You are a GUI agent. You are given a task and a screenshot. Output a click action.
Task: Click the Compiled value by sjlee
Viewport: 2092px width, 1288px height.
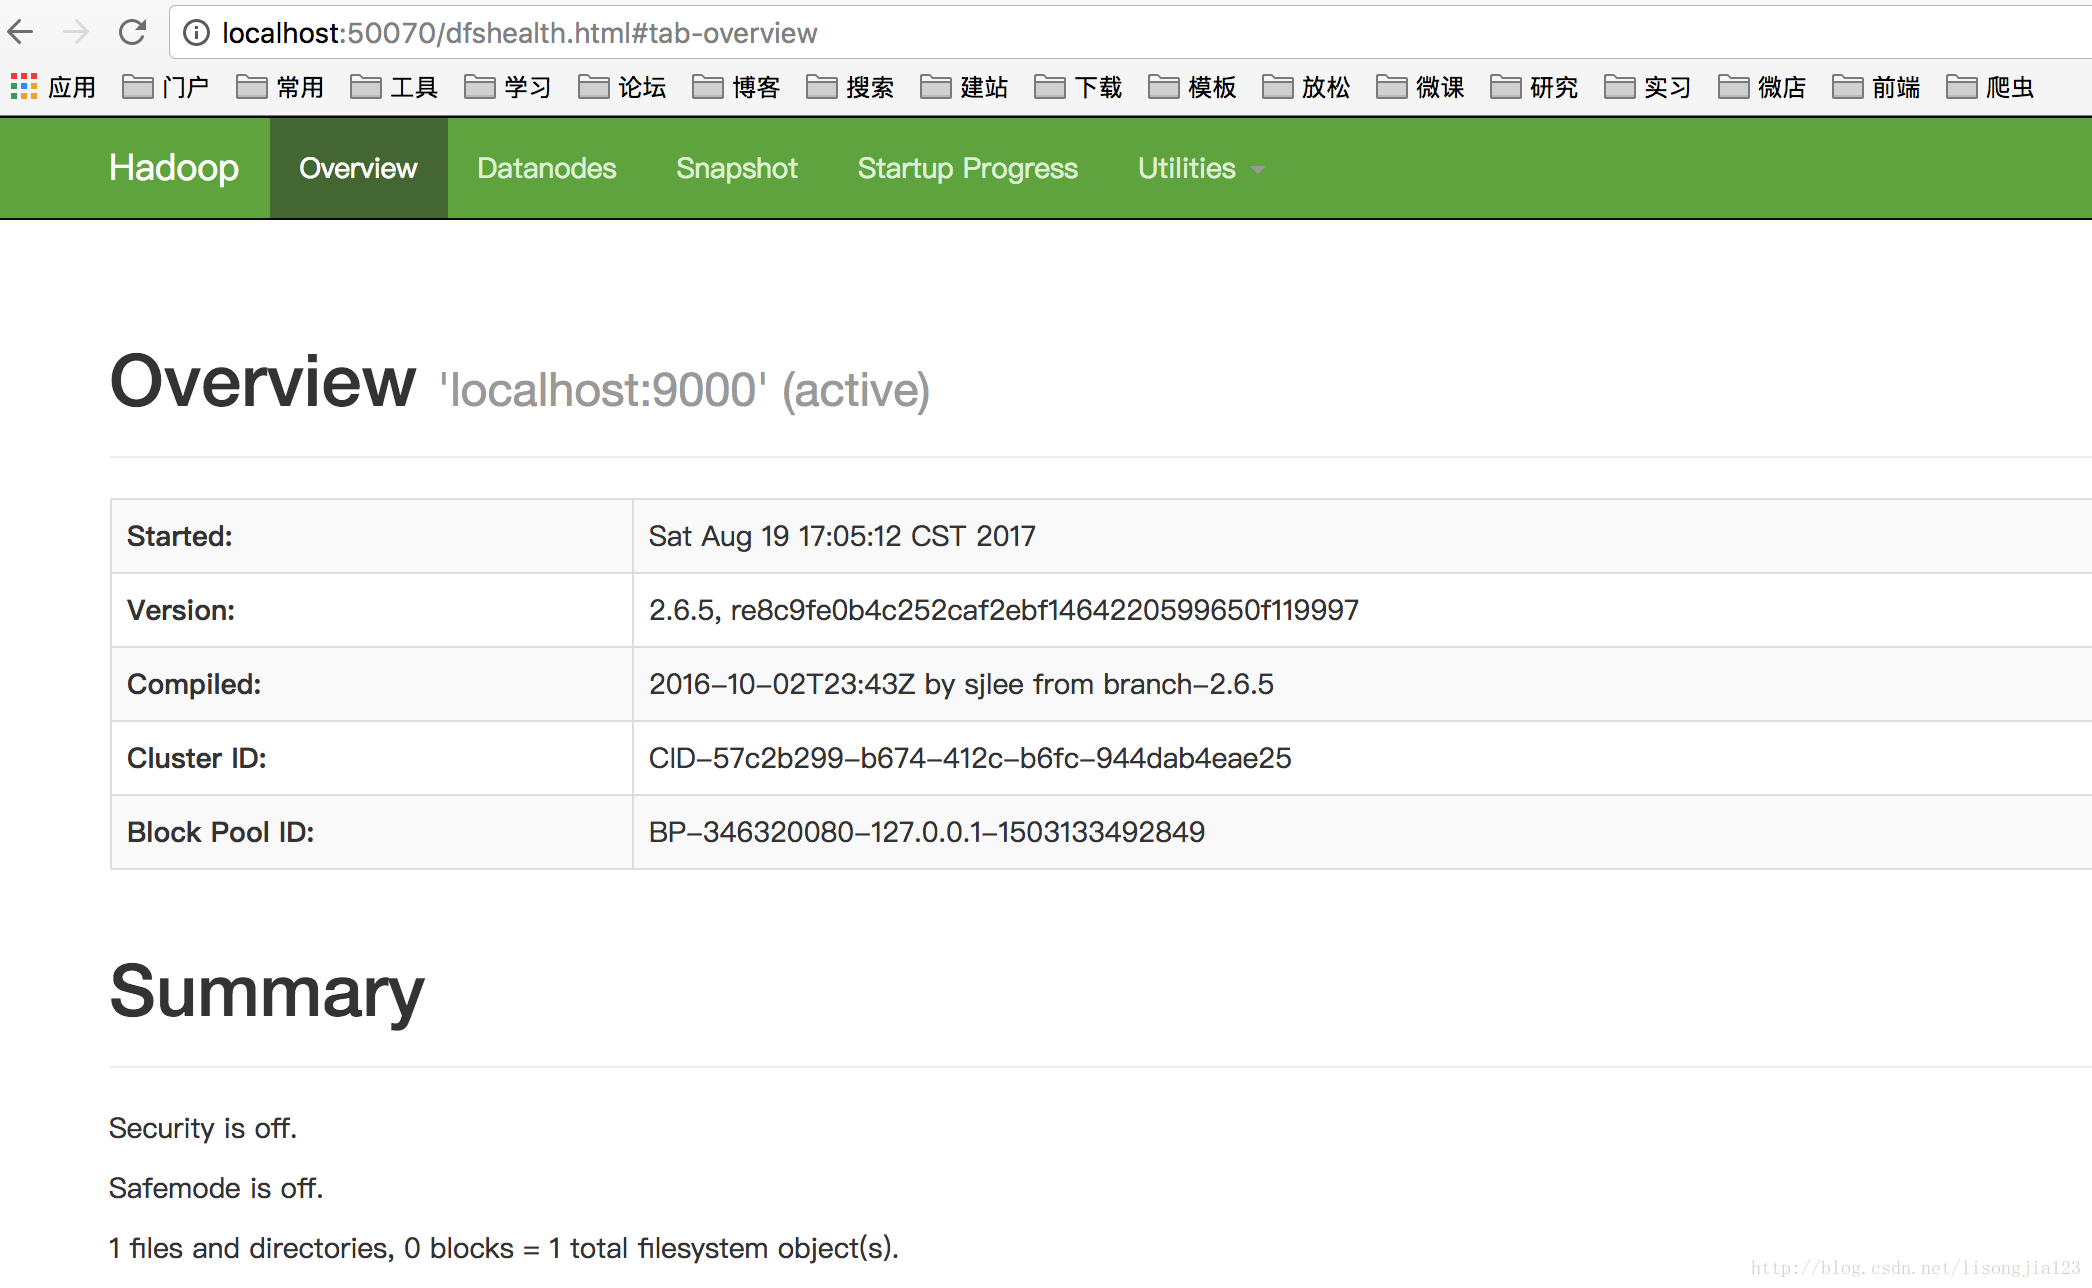961,684
